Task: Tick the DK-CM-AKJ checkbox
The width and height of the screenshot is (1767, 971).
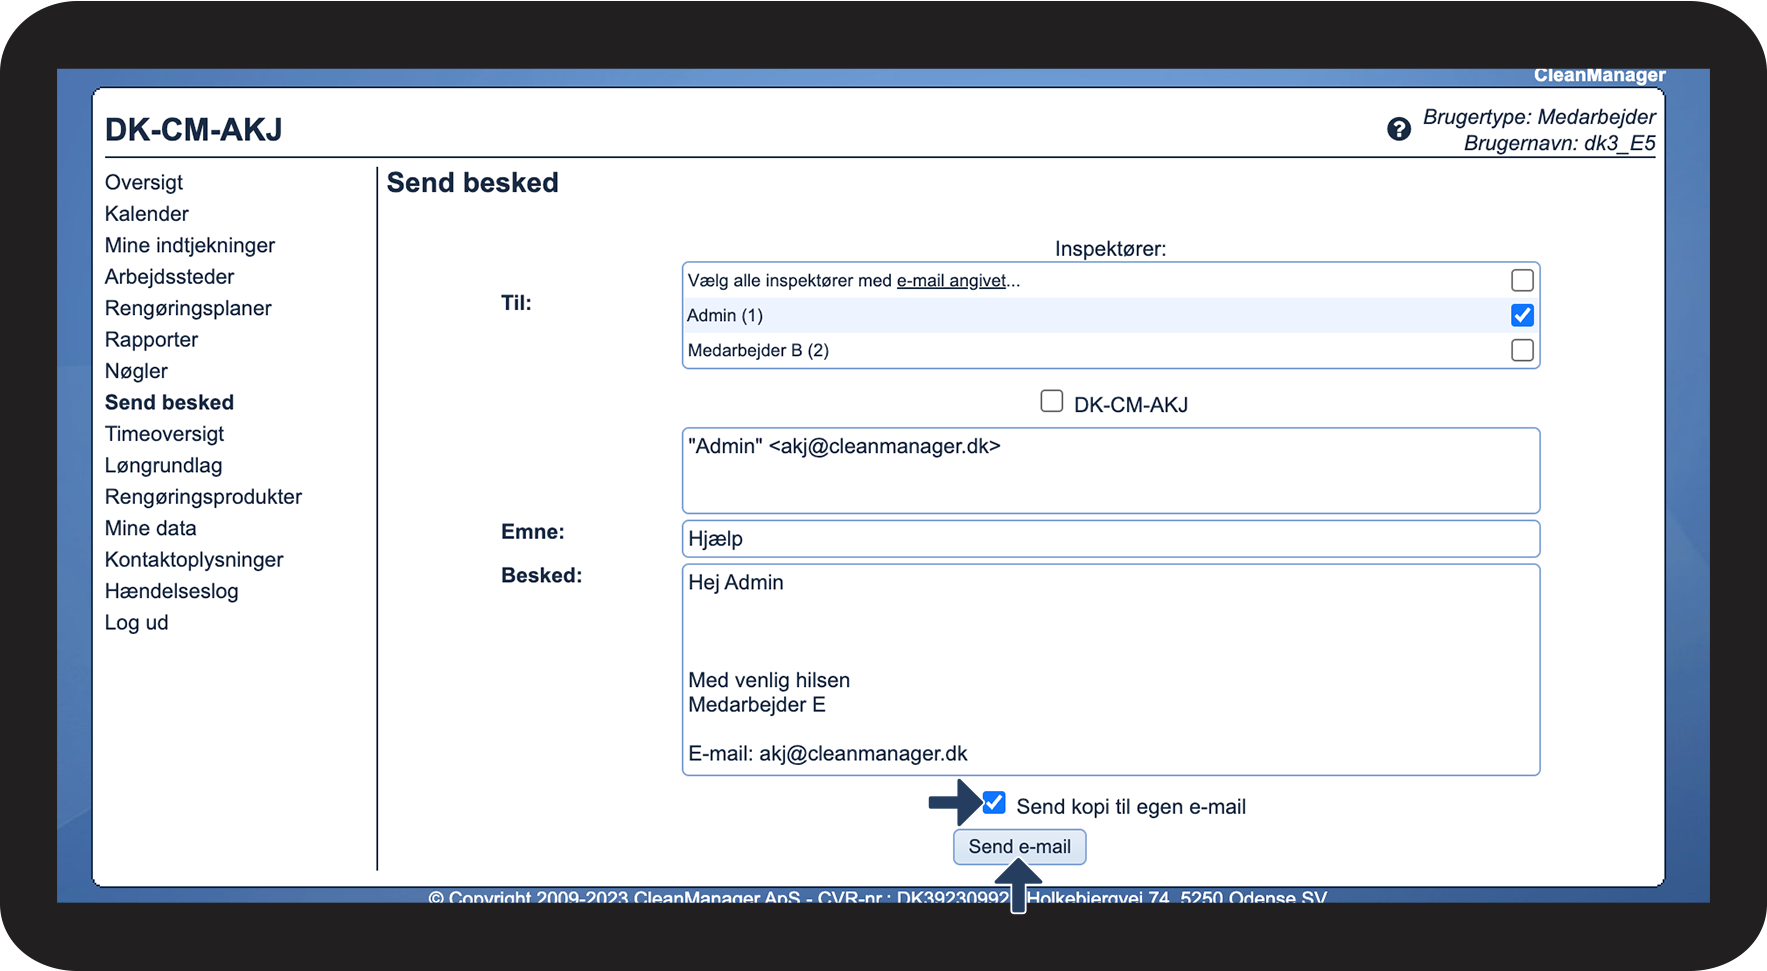Action: [1051, 401]
